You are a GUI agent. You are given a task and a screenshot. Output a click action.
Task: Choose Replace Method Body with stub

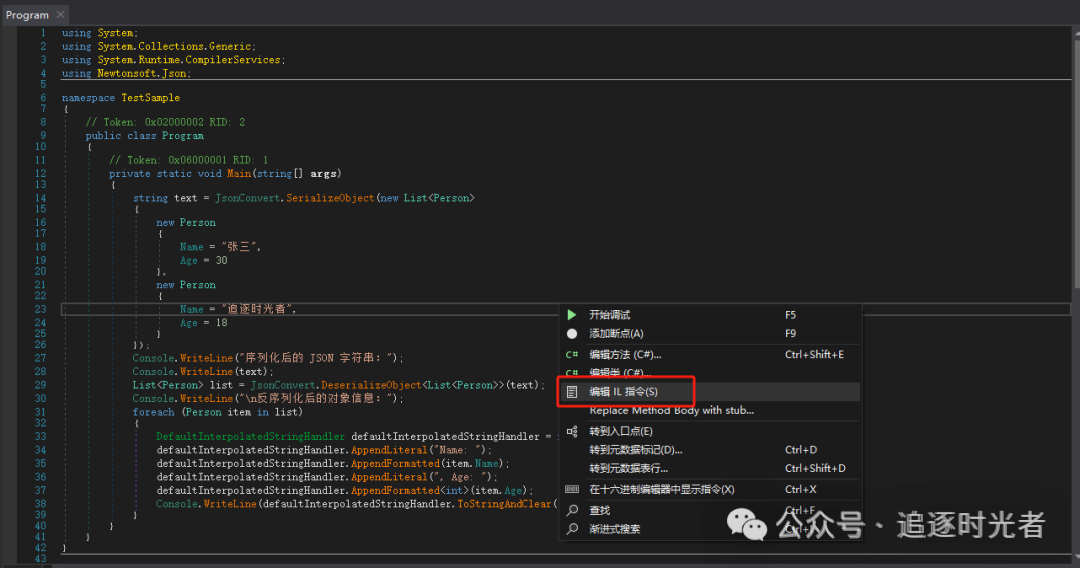coord(671,410)
